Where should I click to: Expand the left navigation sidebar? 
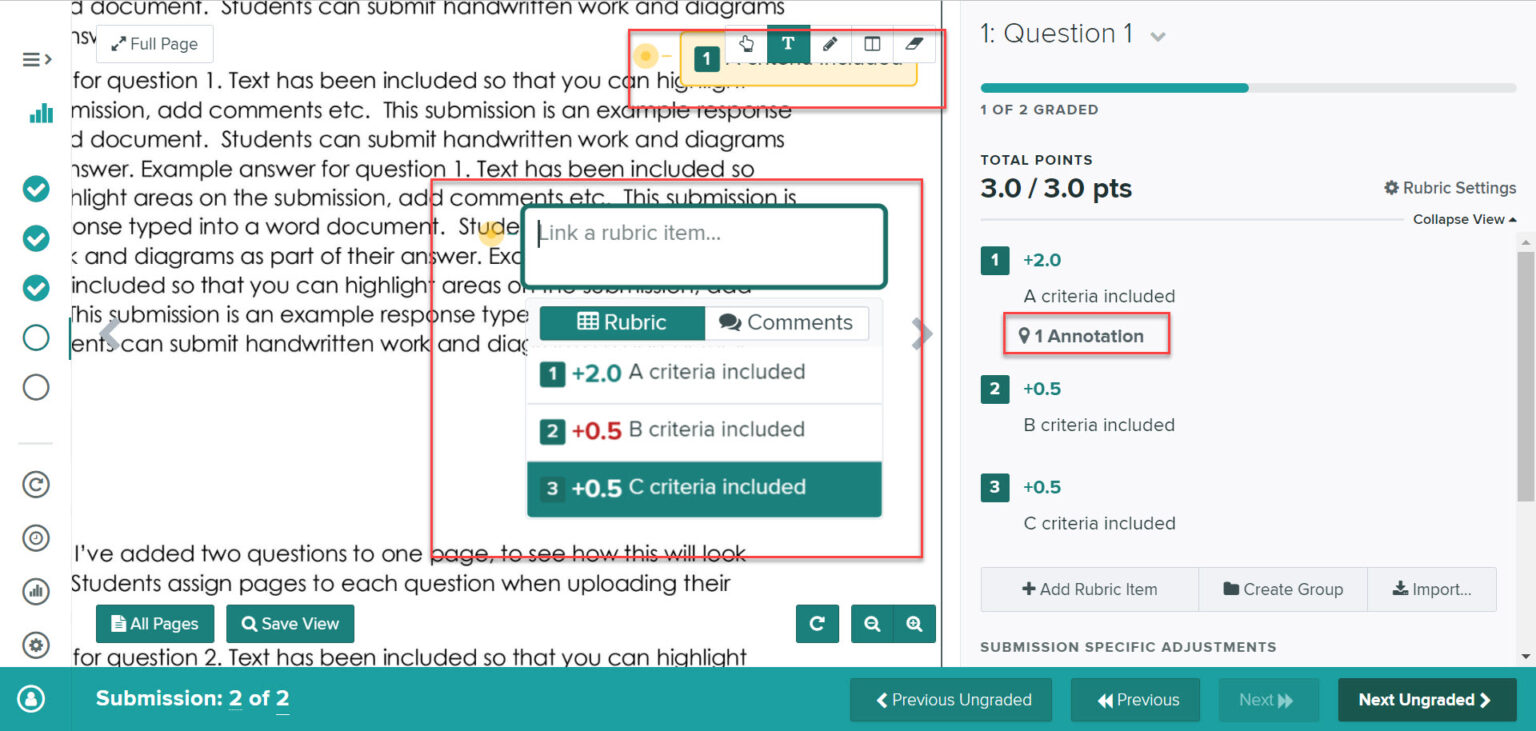(x=36, y=59)
